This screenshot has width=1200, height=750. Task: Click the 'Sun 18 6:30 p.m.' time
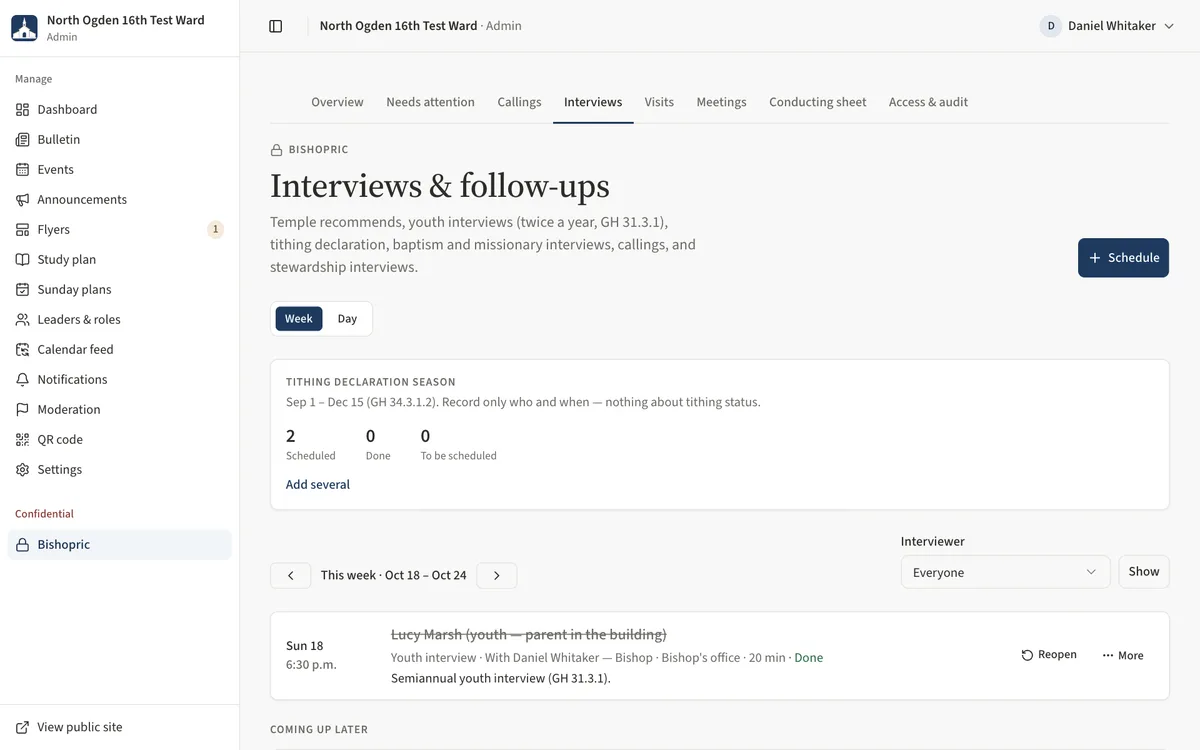coord(311,655)
